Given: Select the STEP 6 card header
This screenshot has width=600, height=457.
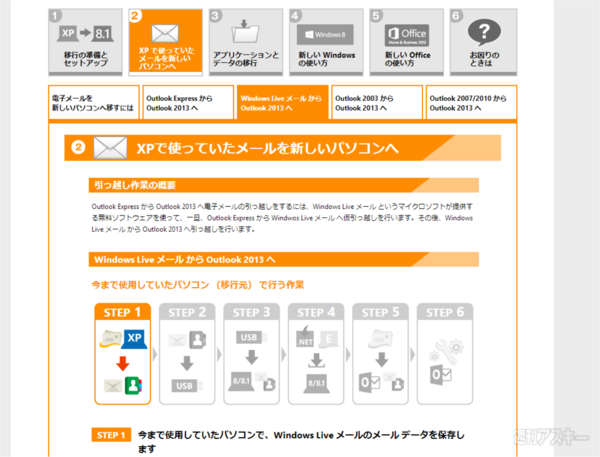Looking at the screenshot, I should coord(445,312).
